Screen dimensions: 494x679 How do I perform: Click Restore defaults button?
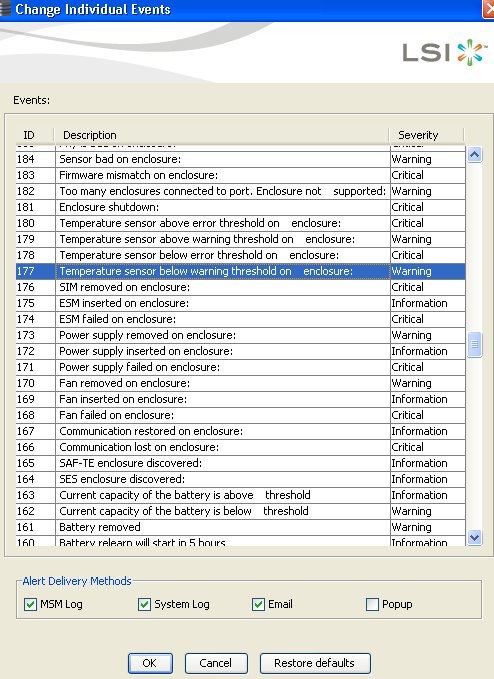(315, 663)
